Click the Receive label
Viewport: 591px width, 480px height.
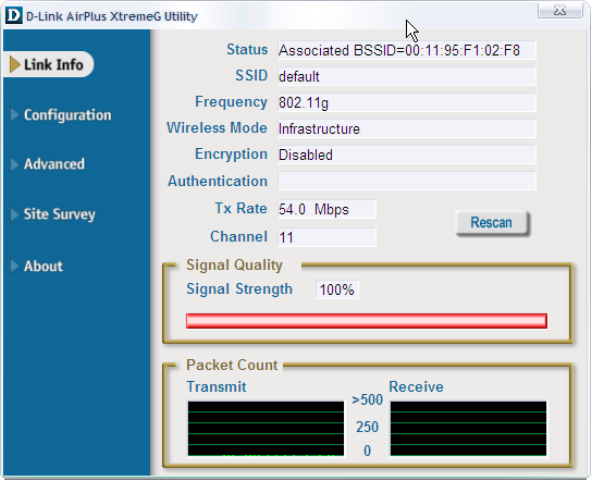click(416, 387)
